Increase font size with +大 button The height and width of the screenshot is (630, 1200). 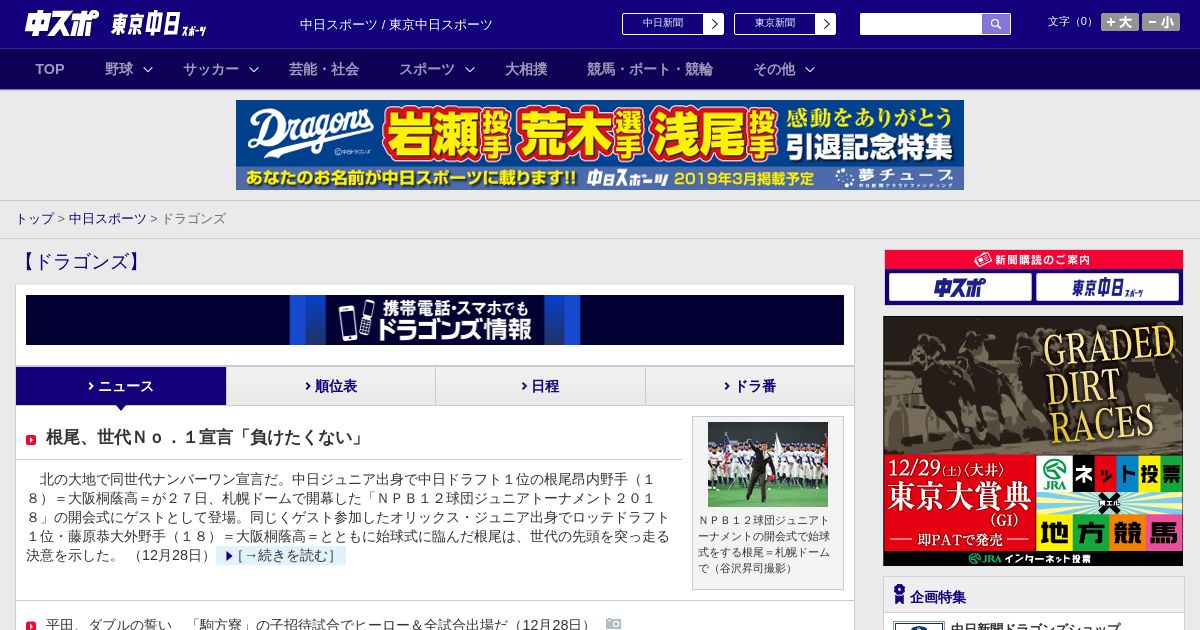[x=1120, y=22]
